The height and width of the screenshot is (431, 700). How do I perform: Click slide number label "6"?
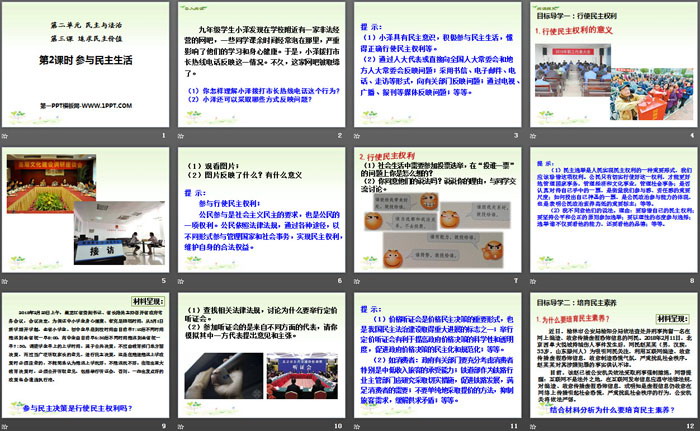(340, 280)
